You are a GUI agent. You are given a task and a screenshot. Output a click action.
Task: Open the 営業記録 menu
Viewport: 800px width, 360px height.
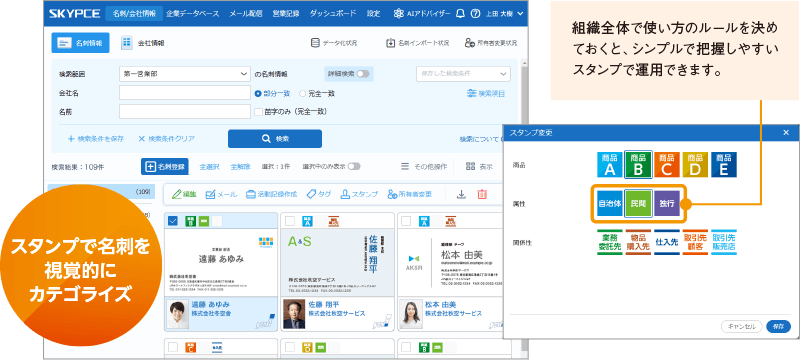tap(286, 14)
